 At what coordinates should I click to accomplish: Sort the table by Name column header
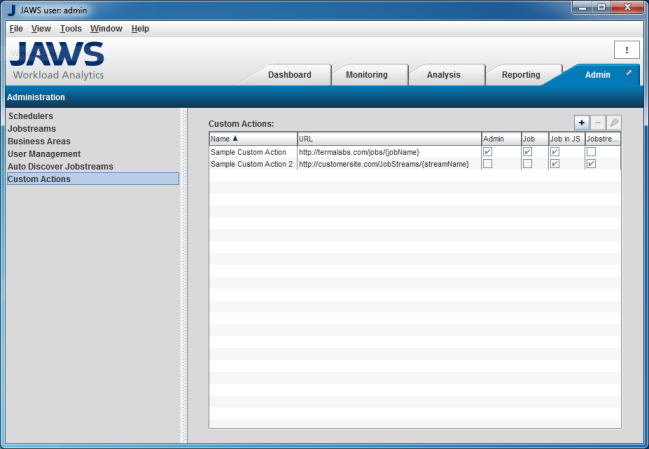(253, 139)
